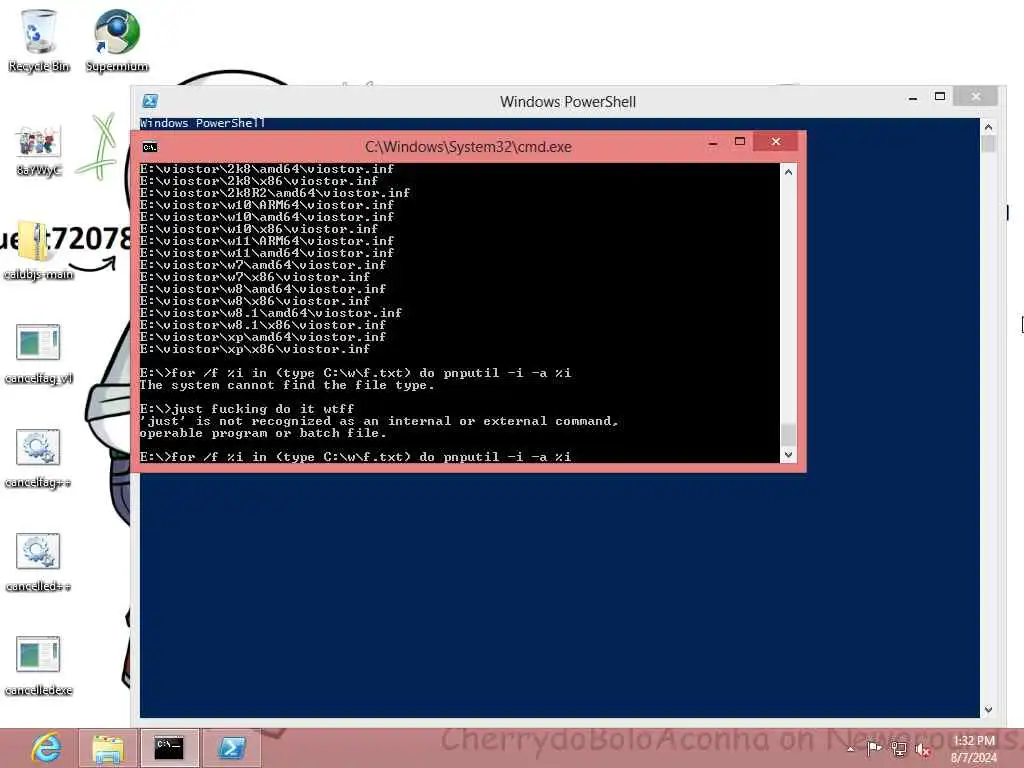
Task: Minimize the cmd.exe window
Action: [713, 142]
